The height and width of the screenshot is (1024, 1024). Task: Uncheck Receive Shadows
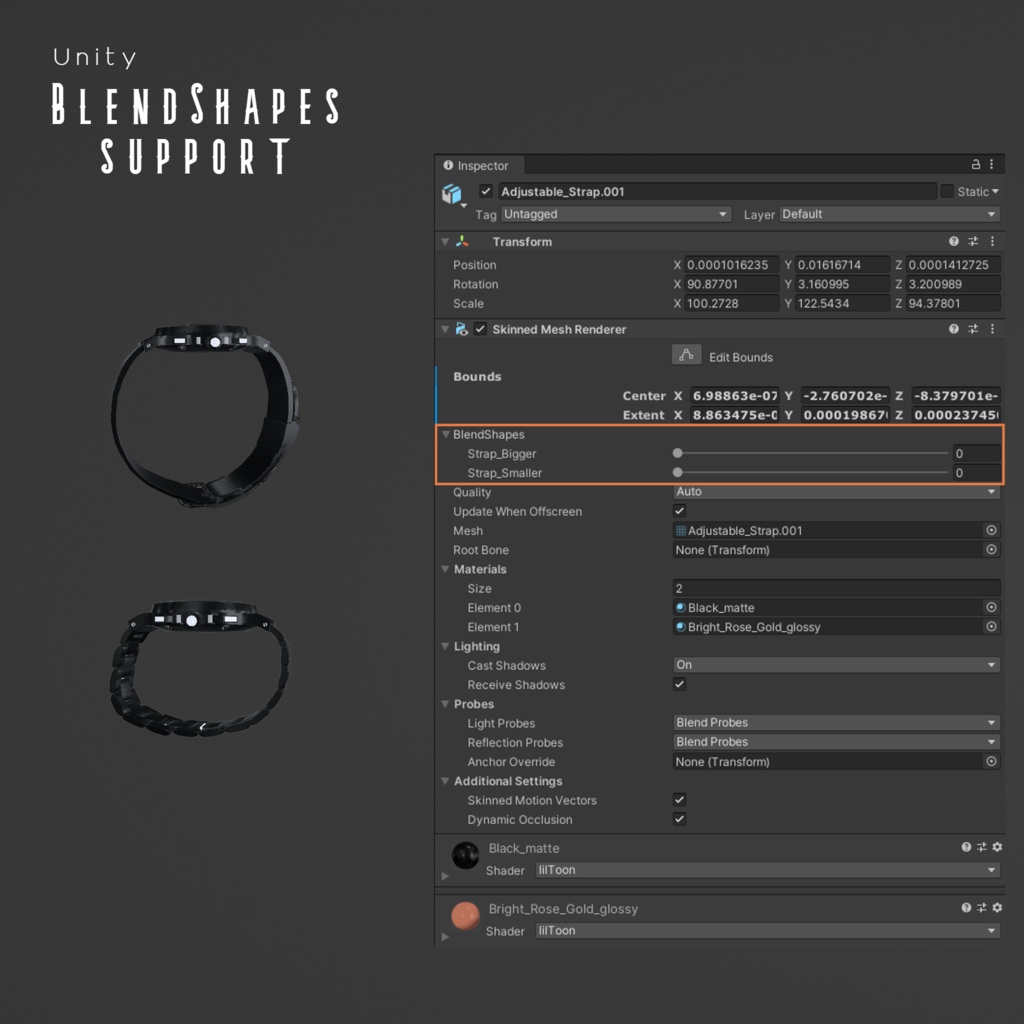680,684
